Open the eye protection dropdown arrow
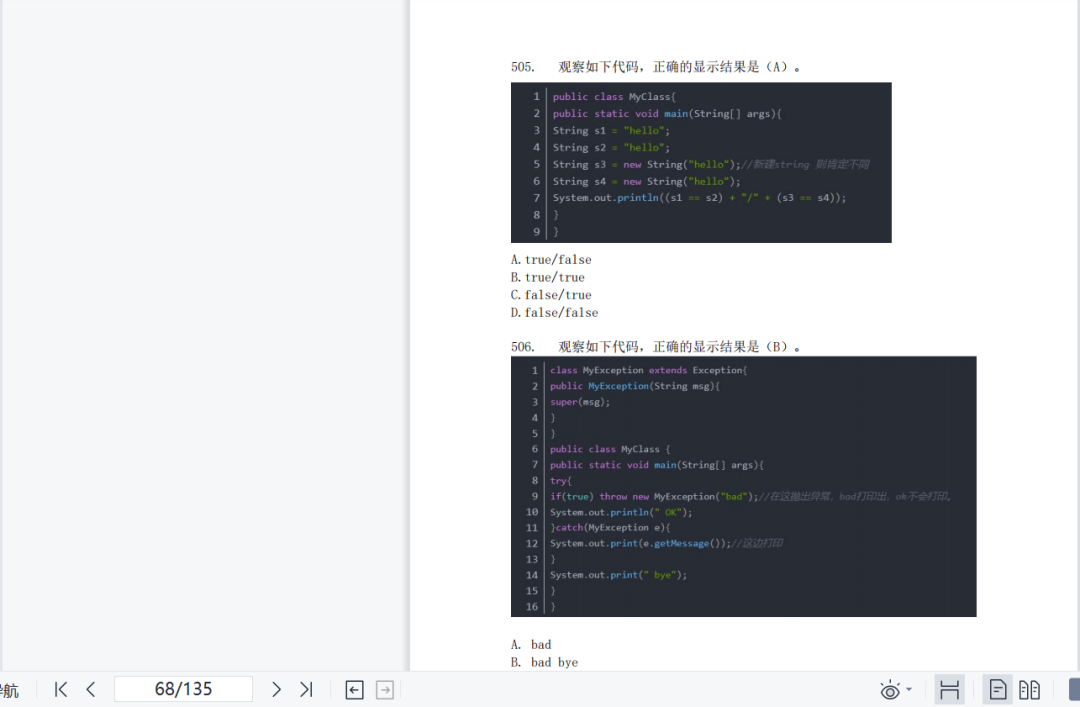The width and height of the screenshot is (1080, 707). coord(909,689)
